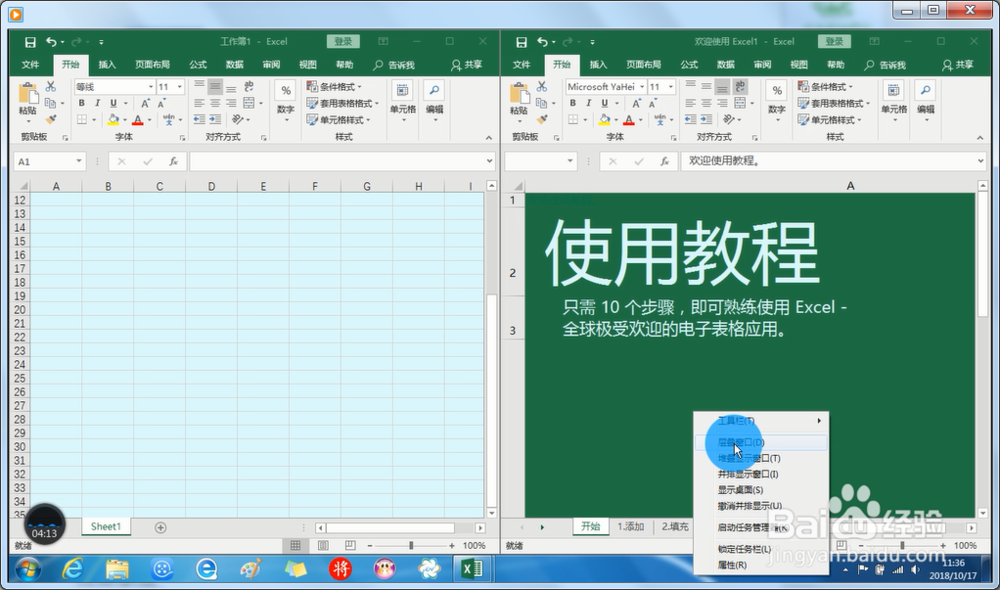This screenshot has width=1000, height=590.
Task: Click the yellow fill color bucket in 工作簿1
Action: point(113,119)
